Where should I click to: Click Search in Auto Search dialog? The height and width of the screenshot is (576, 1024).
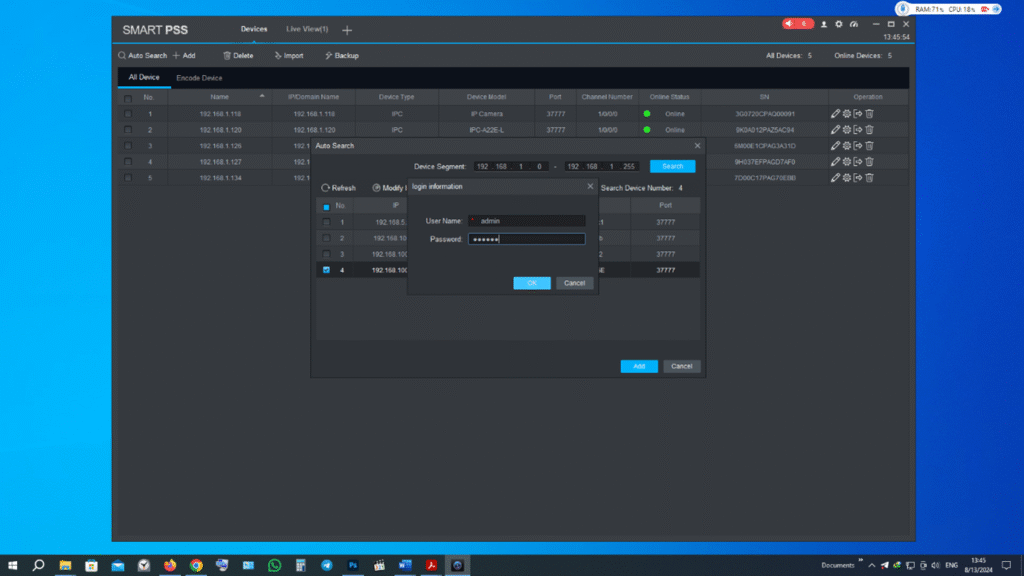point(672,167)
